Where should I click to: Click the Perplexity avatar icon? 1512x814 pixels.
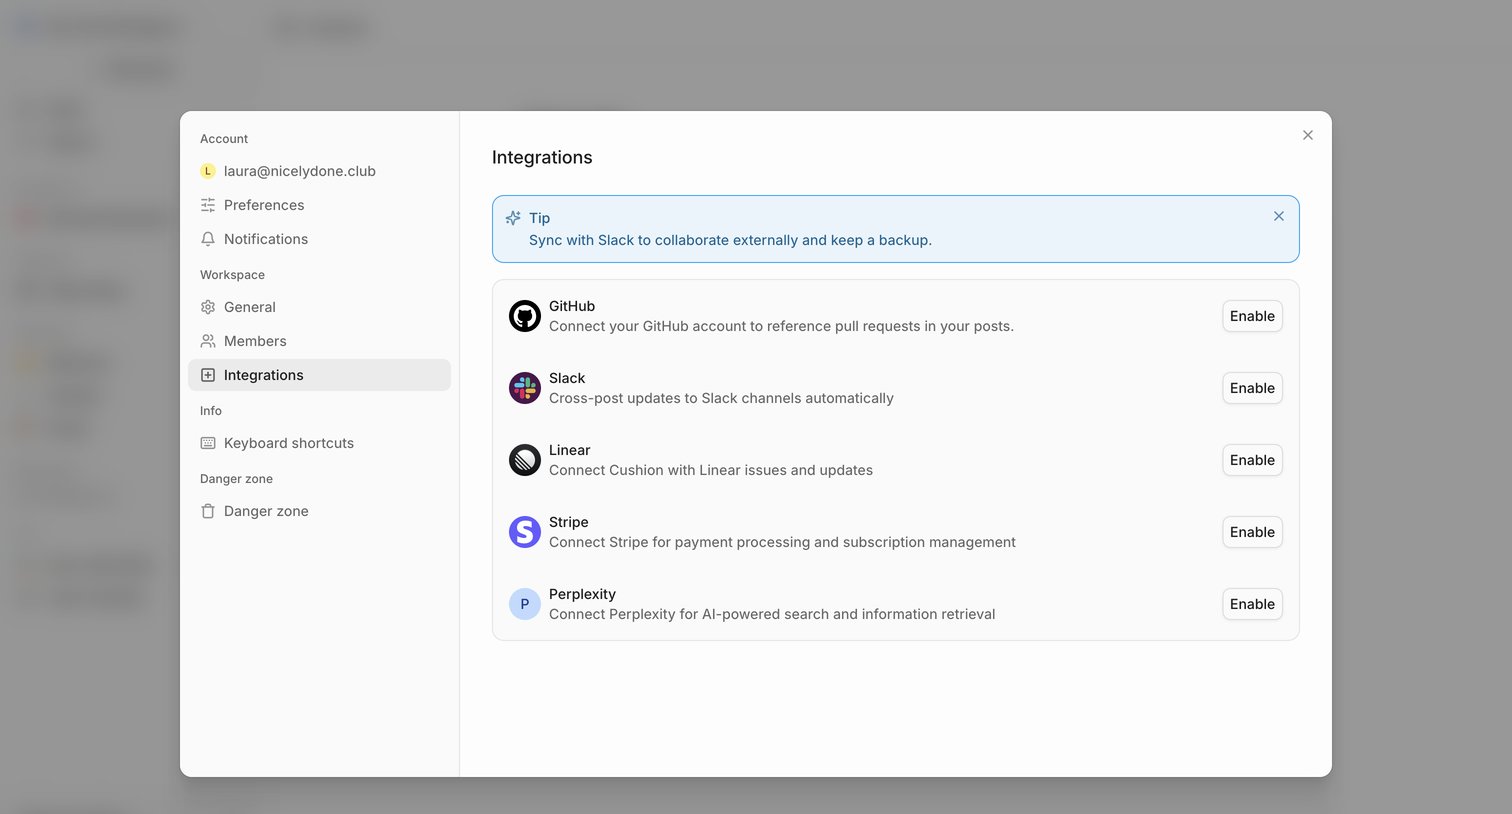[x=525, y=604]
